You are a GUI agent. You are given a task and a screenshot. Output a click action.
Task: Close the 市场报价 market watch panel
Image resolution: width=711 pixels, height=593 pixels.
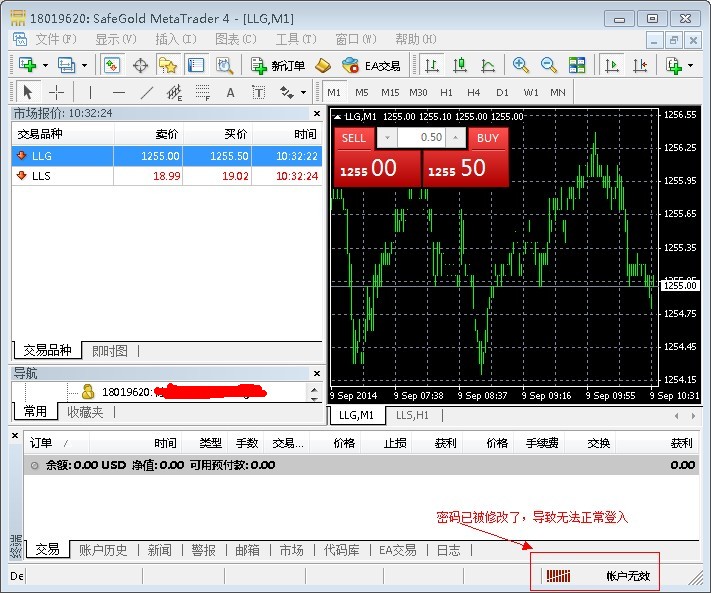pyautogui.click(x=317, y=113)
